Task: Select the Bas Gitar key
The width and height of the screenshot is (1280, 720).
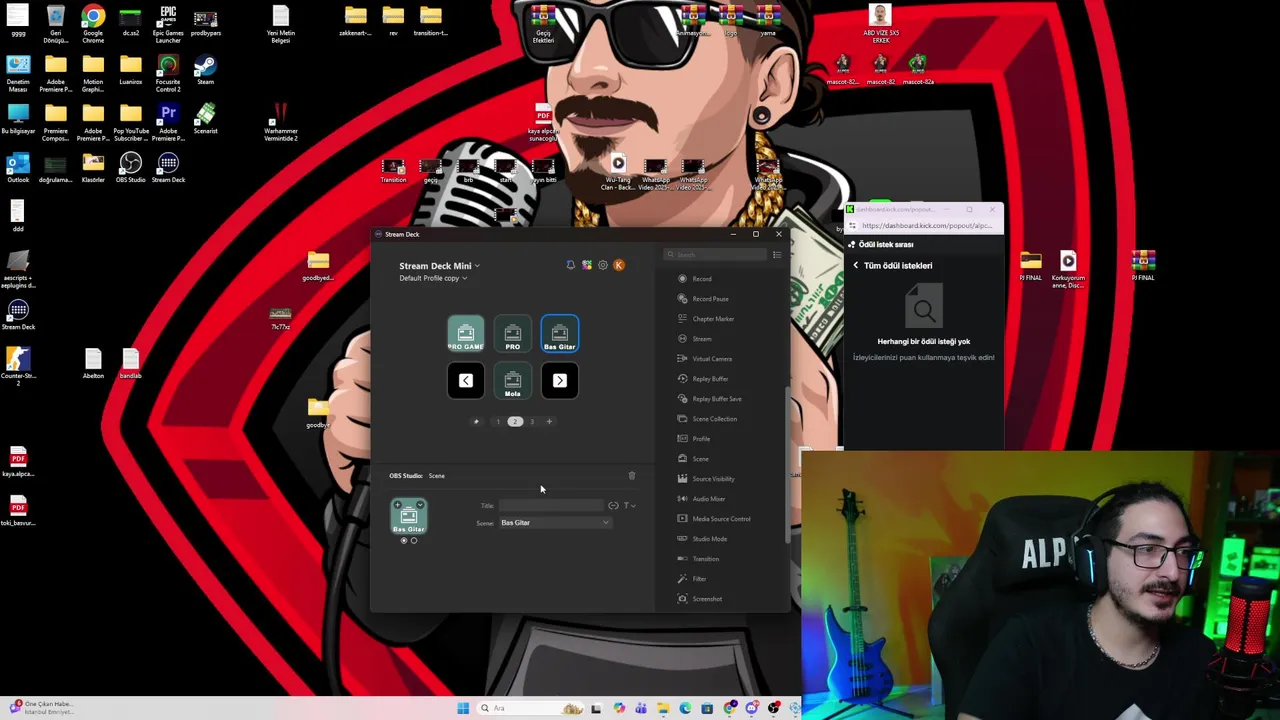Action: 560,334
